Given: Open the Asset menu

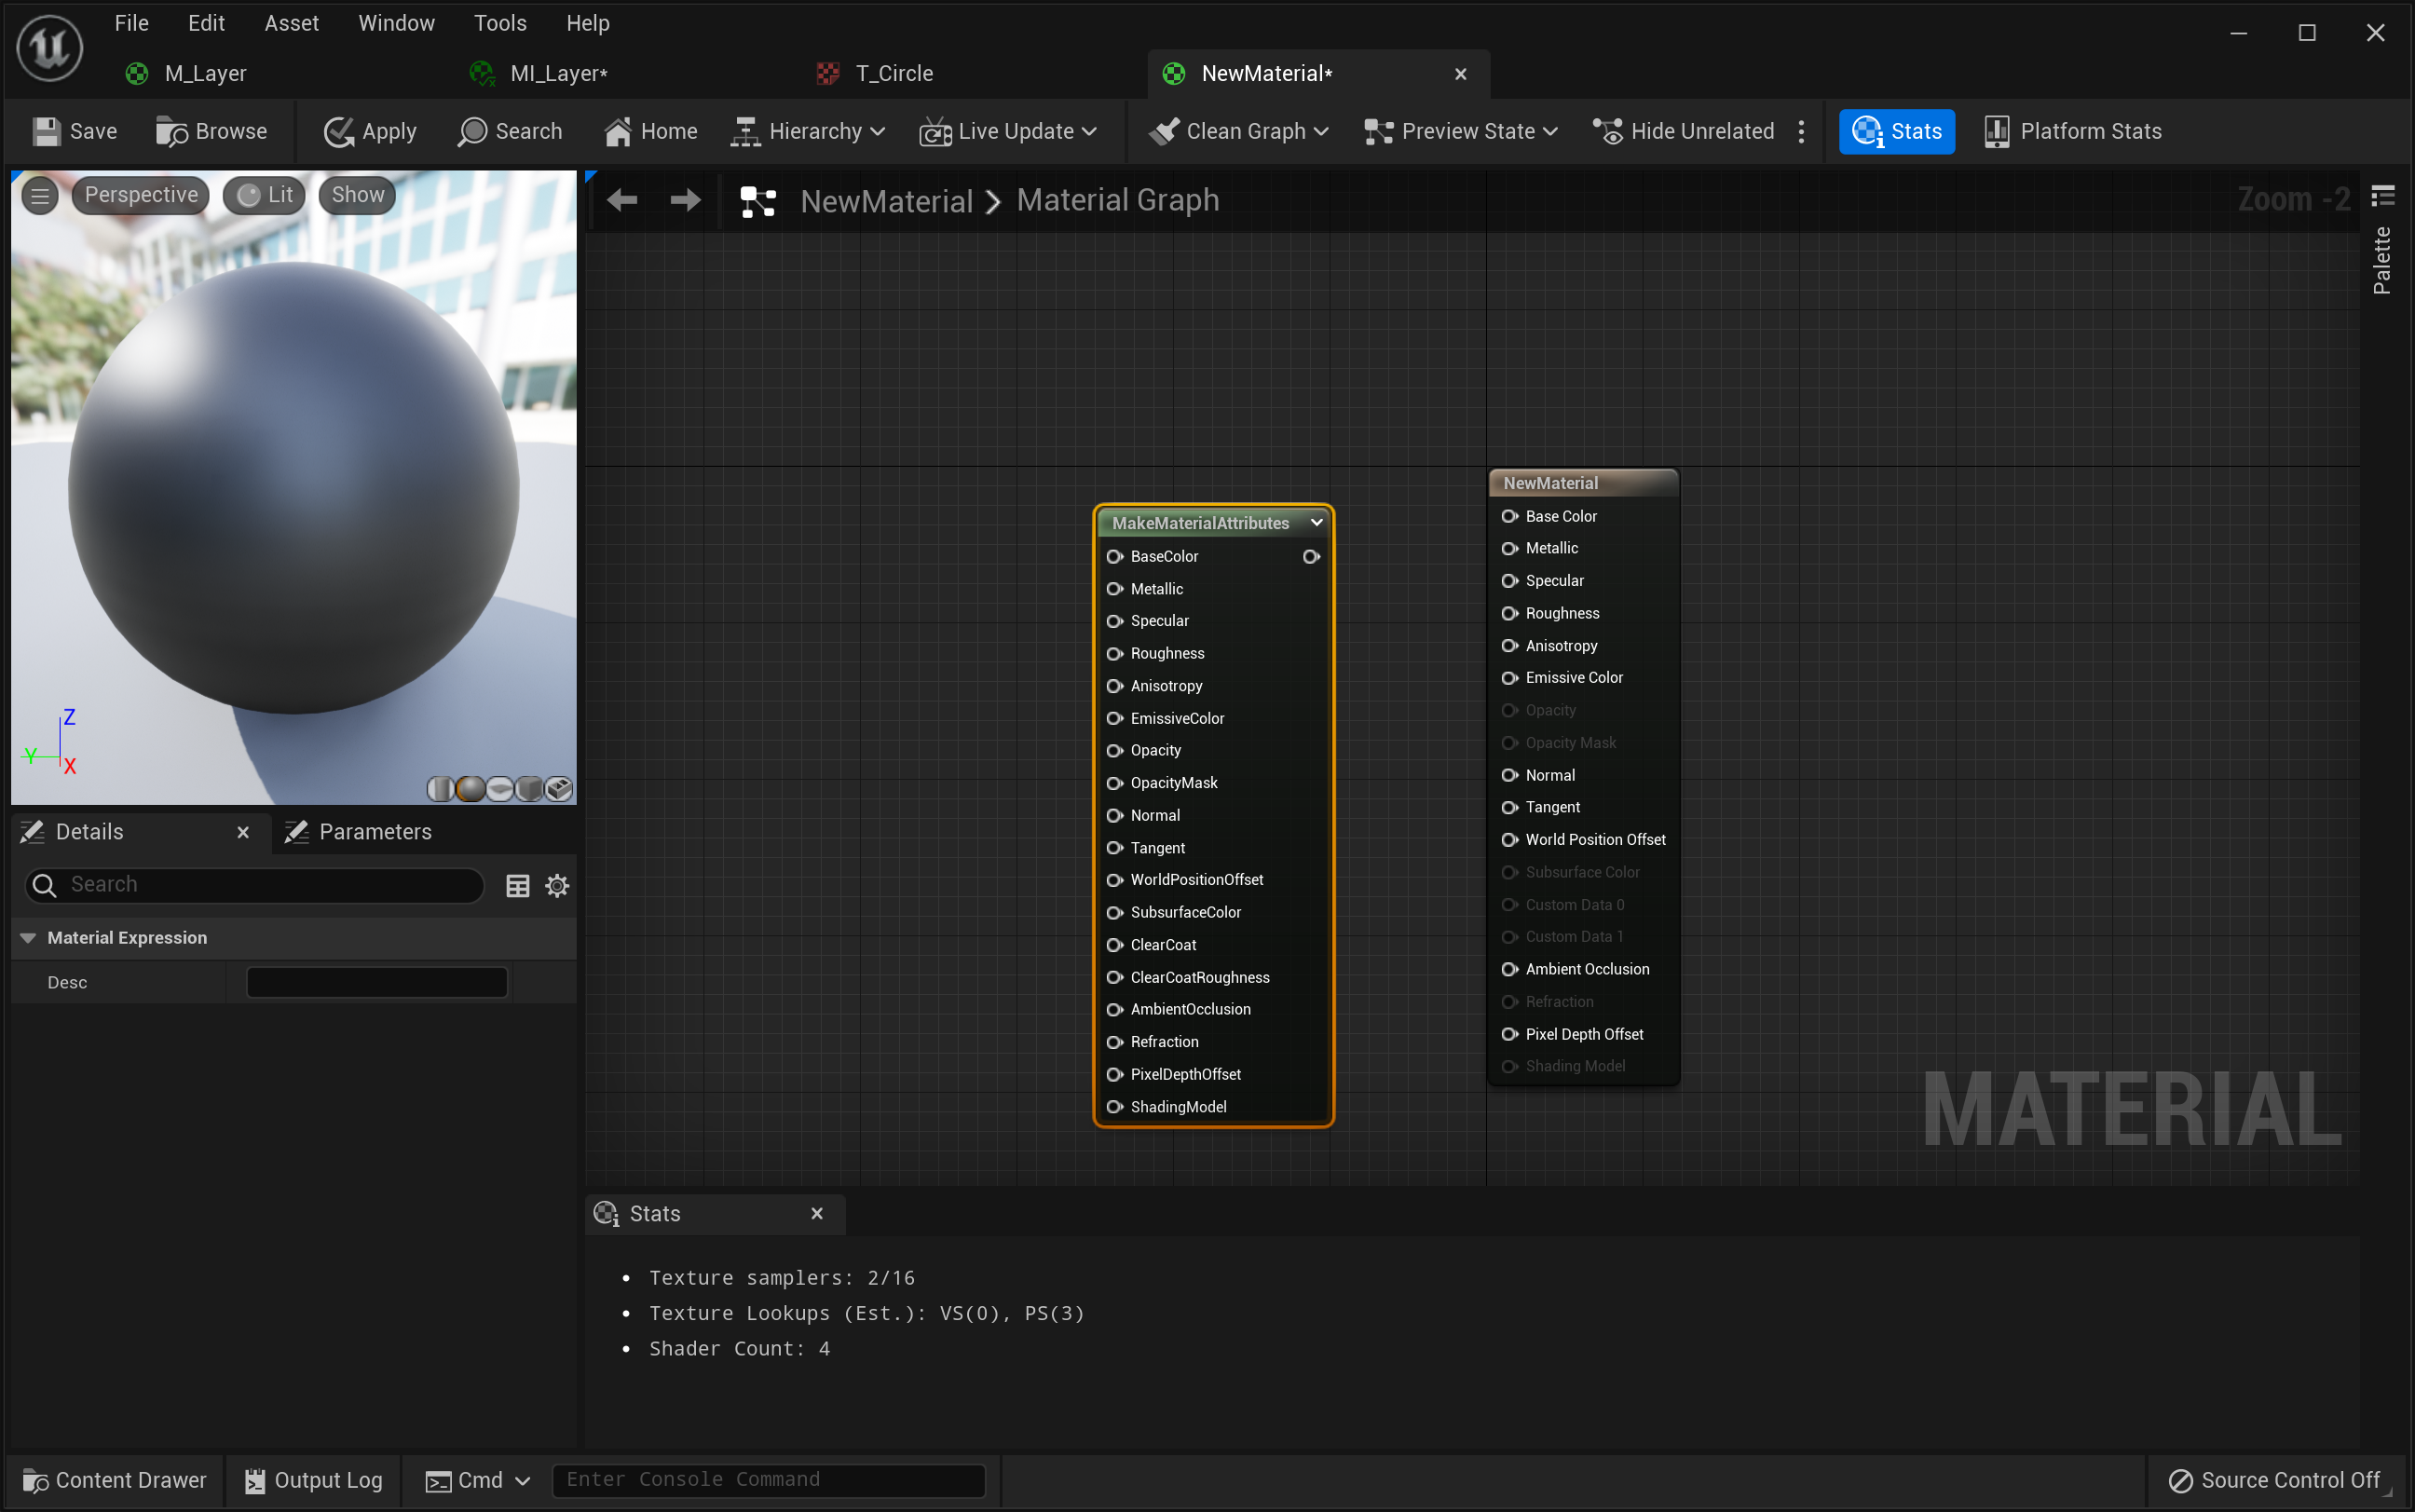Looking at the screenshot, I should click(x=291, y=23).
